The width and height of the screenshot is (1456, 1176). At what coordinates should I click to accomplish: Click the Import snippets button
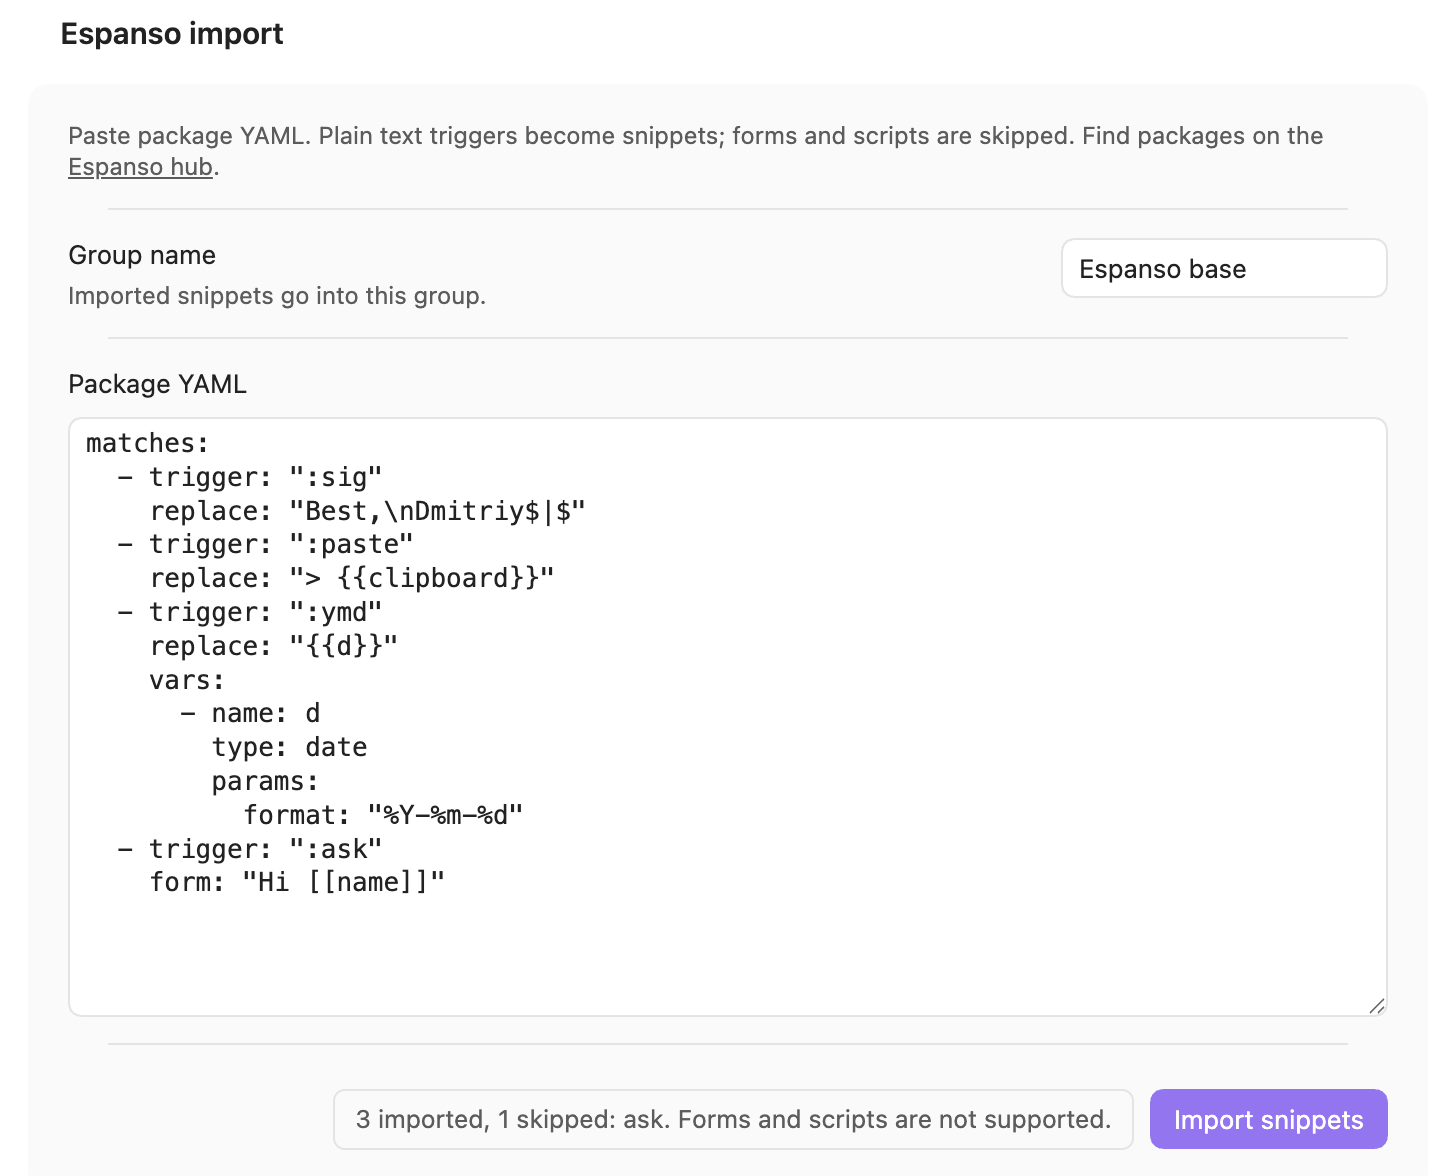pyautogui.click(x=1268, y=1119)
